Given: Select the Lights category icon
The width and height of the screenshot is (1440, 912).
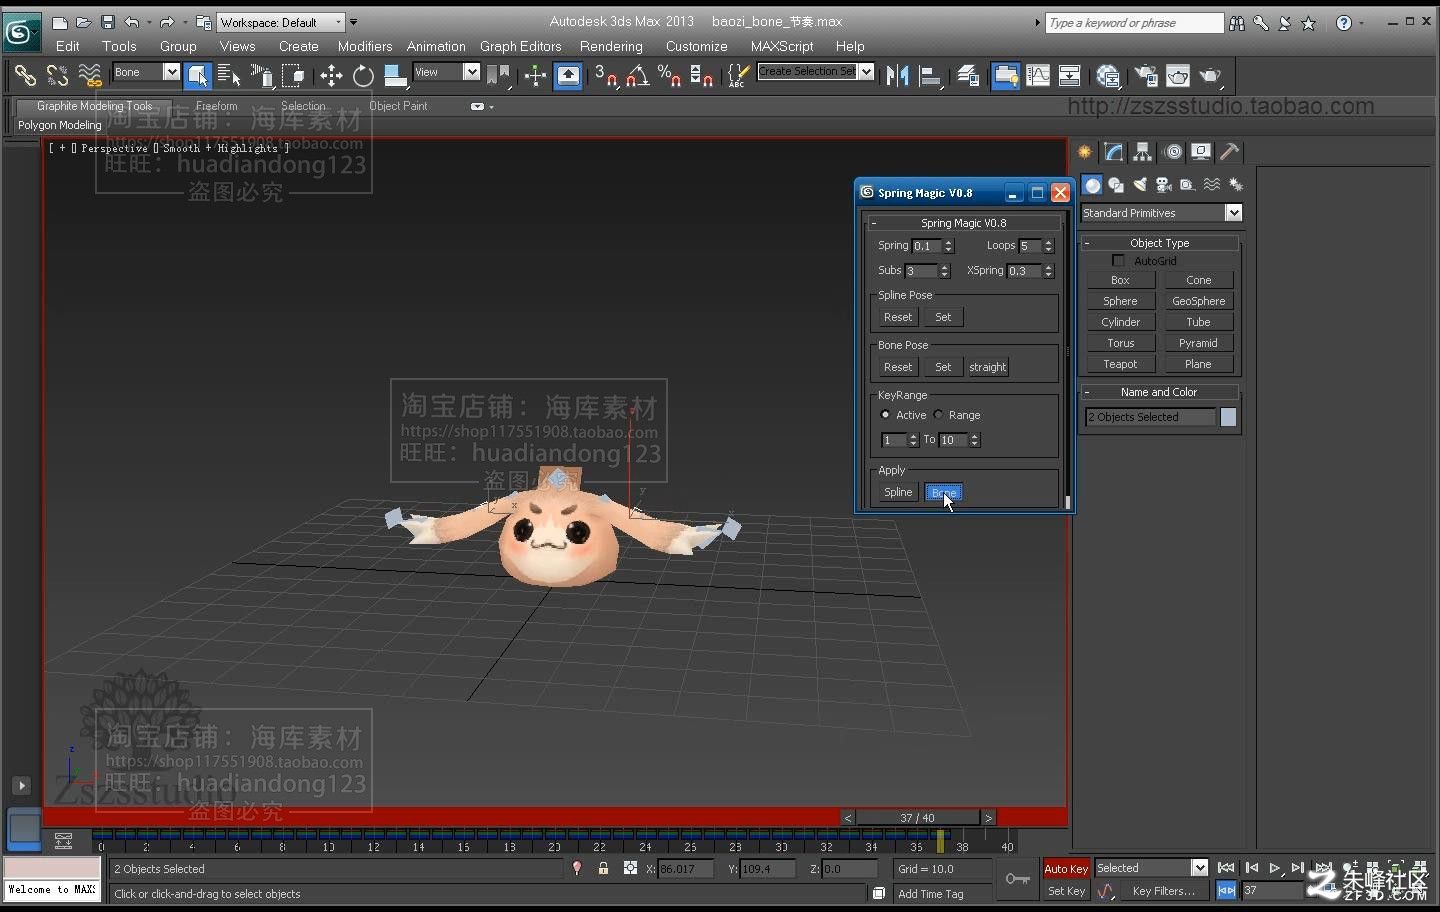Looking at the screenshot, I should [1140, 185].
